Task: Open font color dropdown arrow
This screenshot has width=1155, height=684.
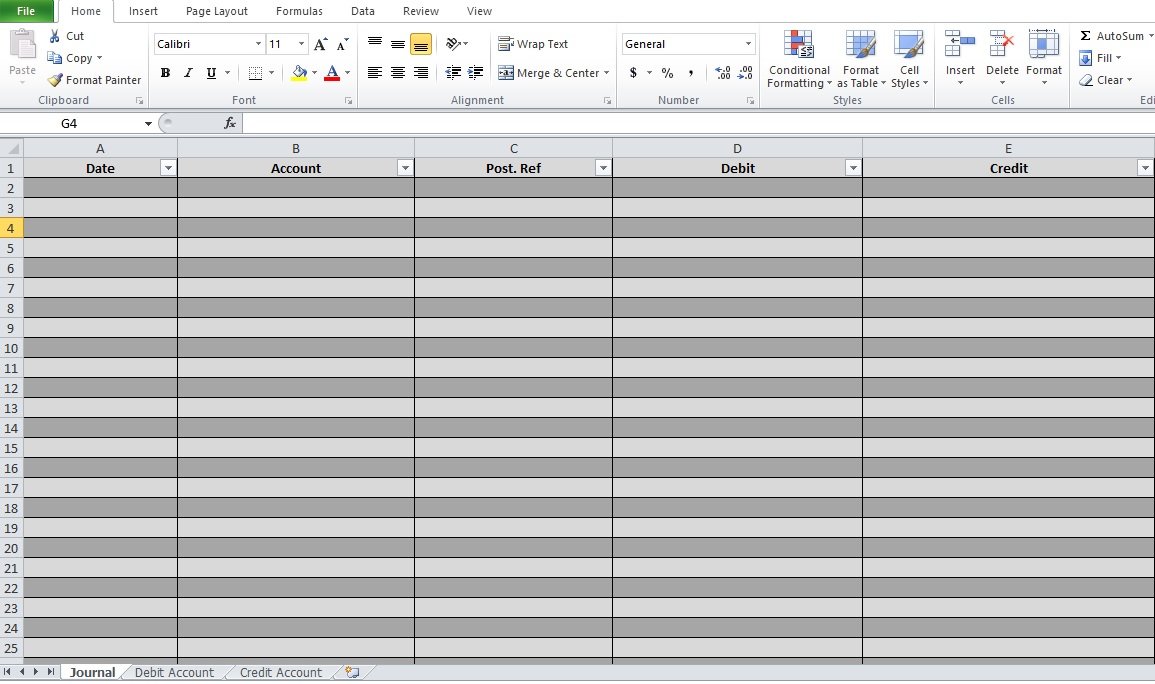Action: tap(348, 73)
